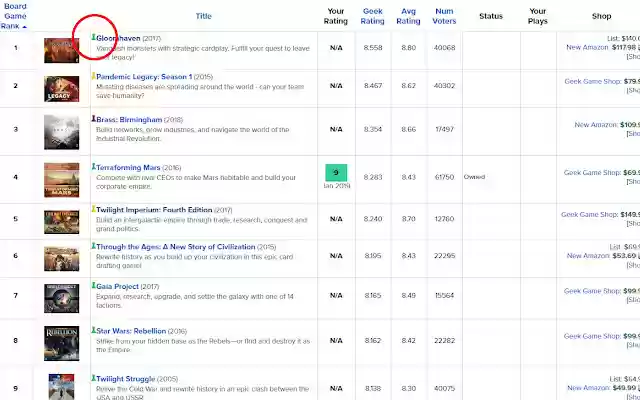Open the Twilight Struggle cover thumbnail
Viewport: 640px width, 400px height.
62,387
